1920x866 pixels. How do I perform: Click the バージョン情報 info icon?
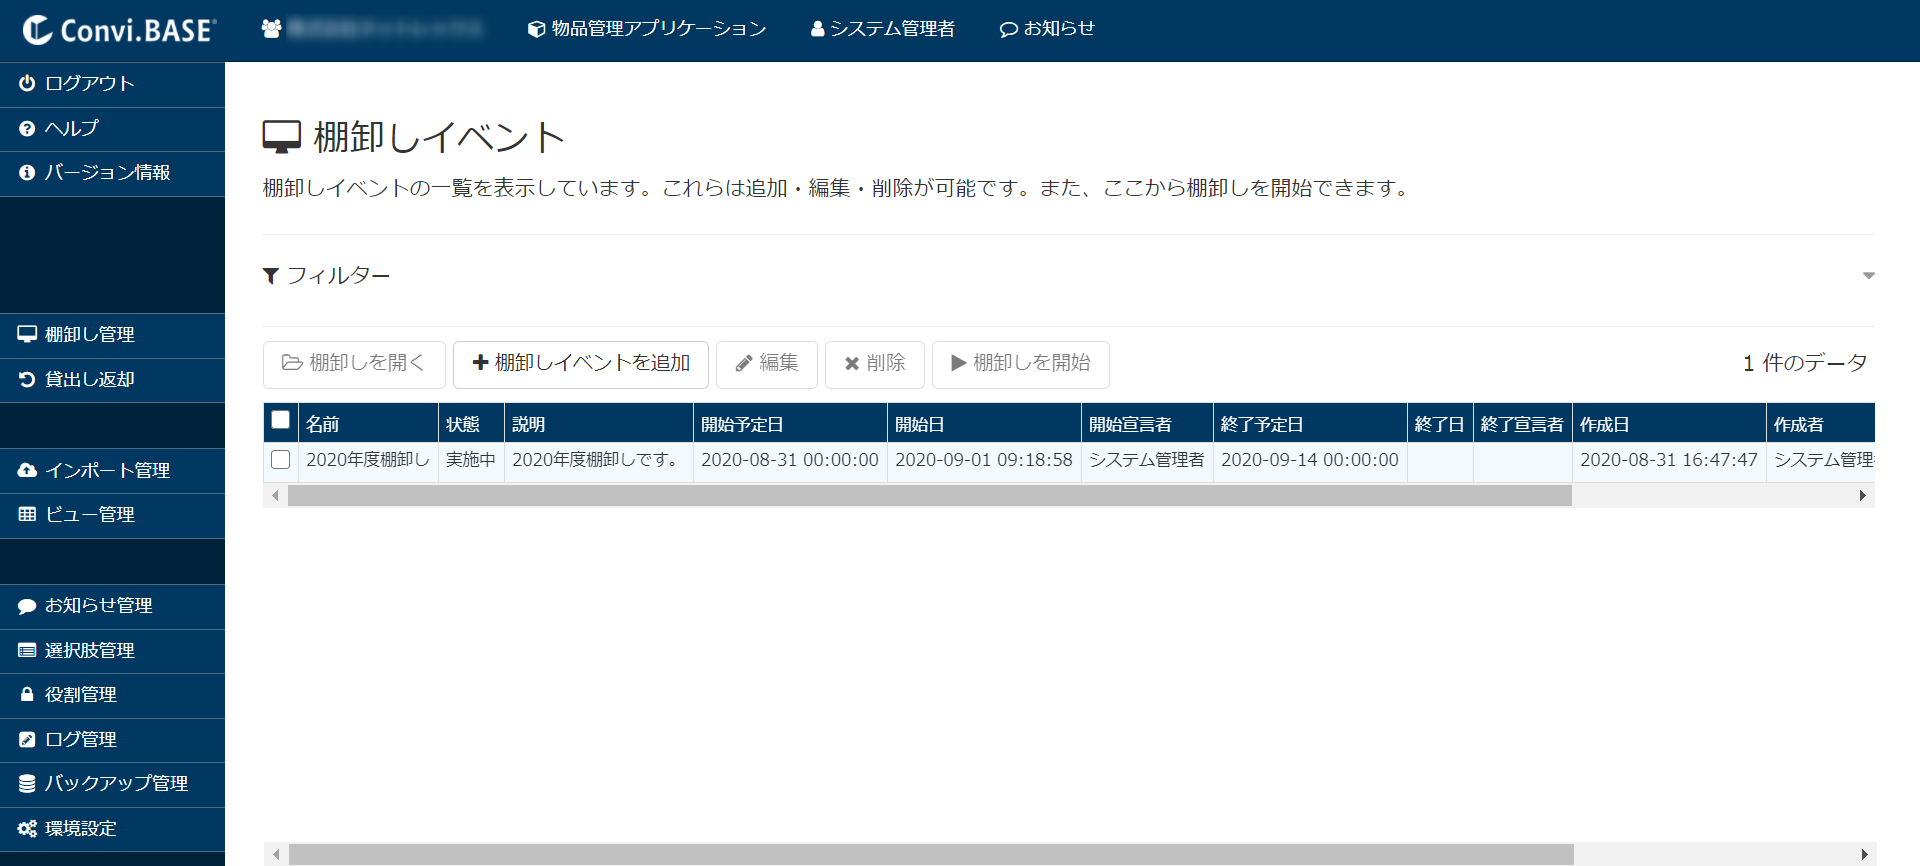pyautogui.click(x=27, y=173)
